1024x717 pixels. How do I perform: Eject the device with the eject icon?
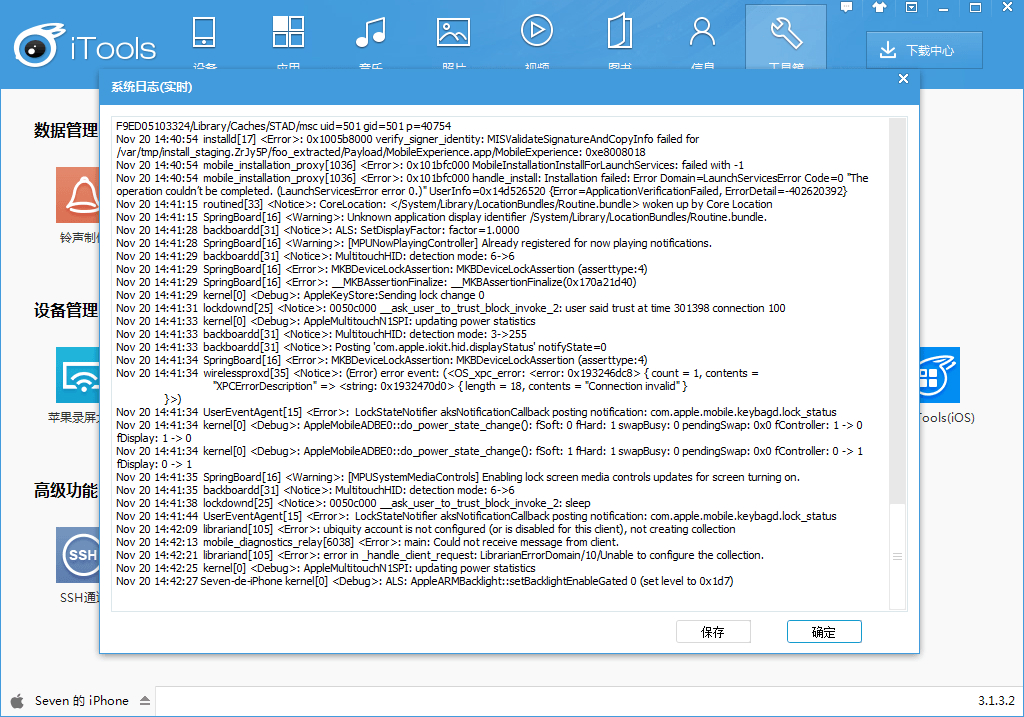point(145,701)
